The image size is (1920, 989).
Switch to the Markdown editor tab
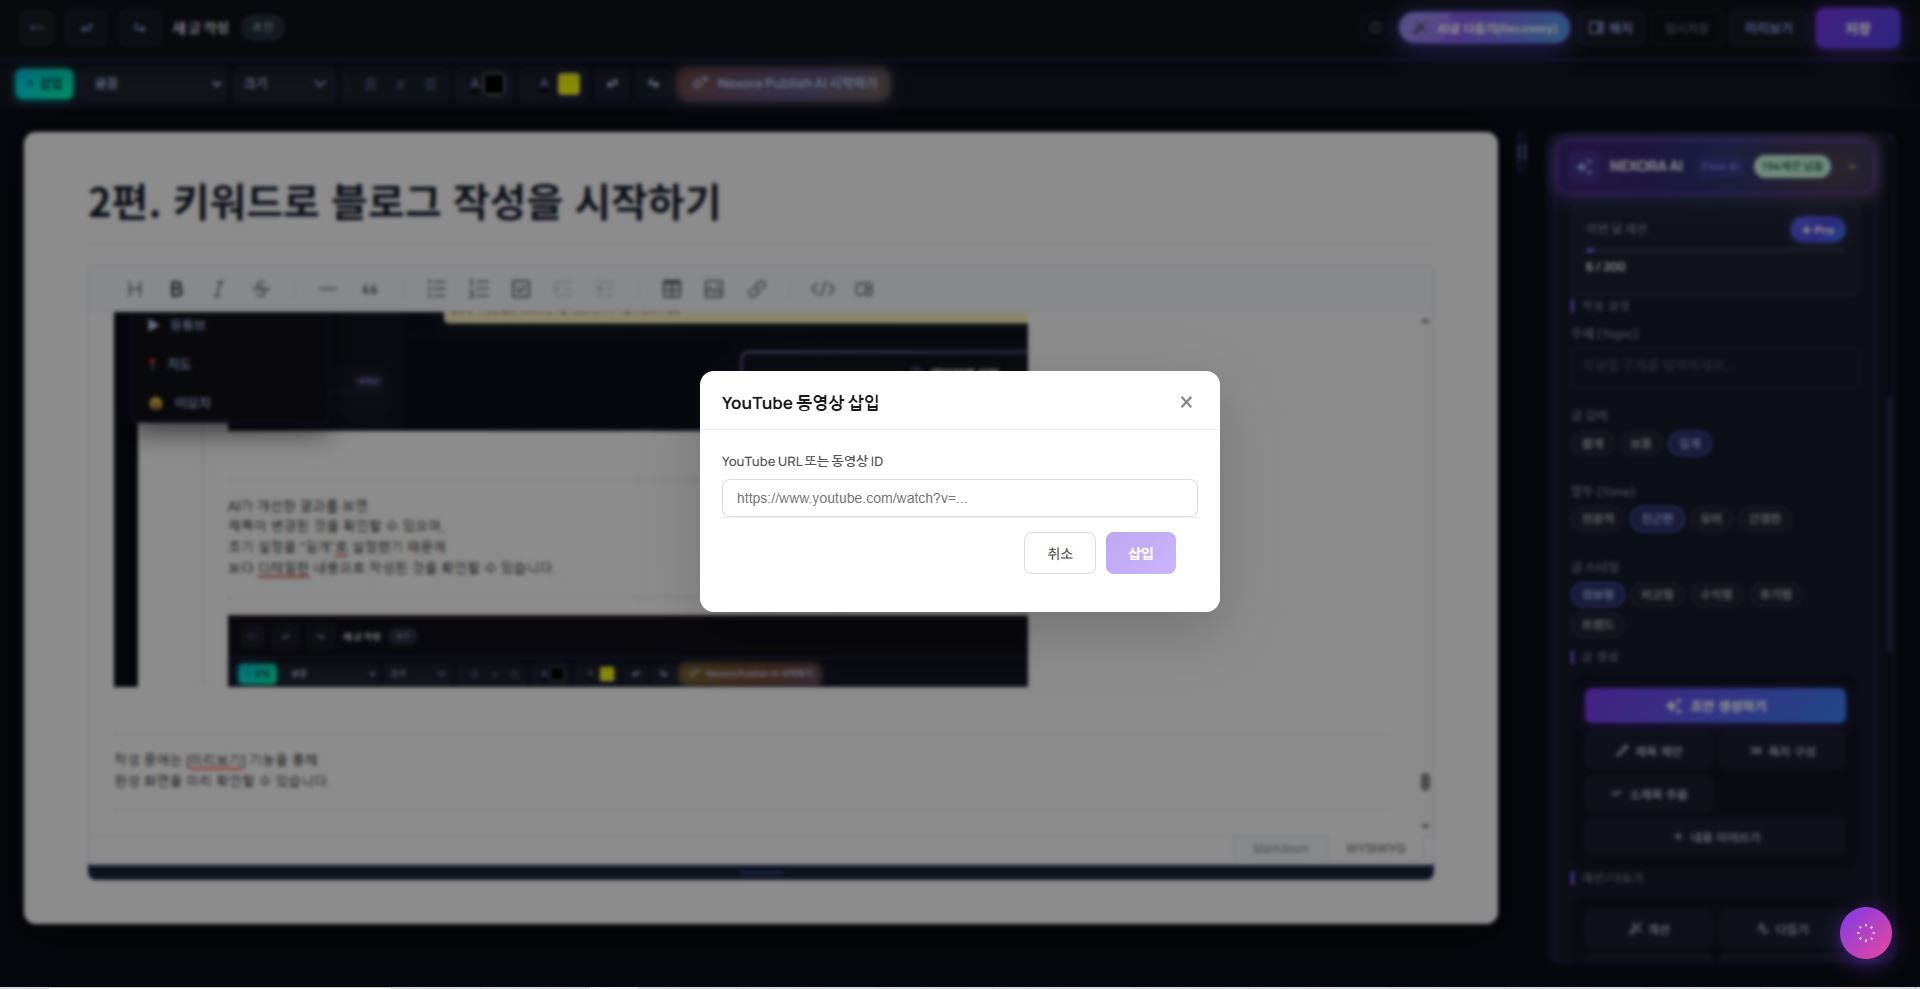point(1280,848)
